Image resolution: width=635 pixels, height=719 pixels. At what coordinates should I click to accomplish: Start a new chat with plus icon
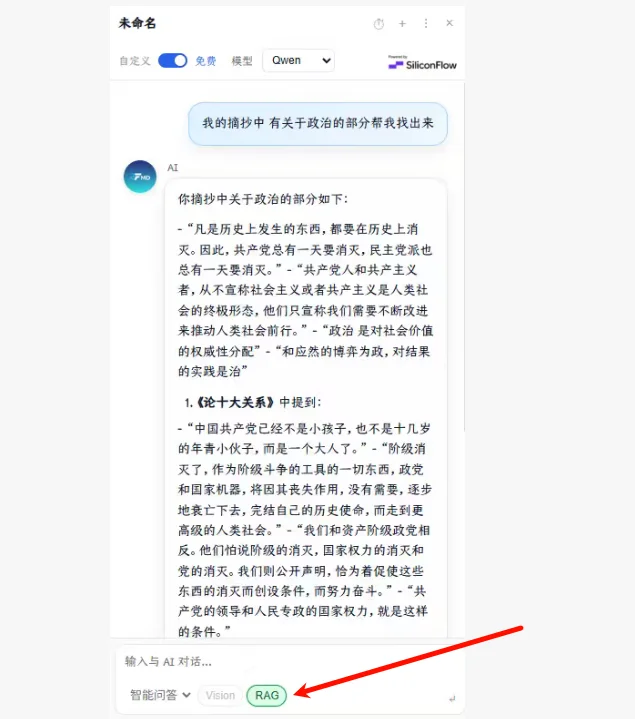coord(402,24)
